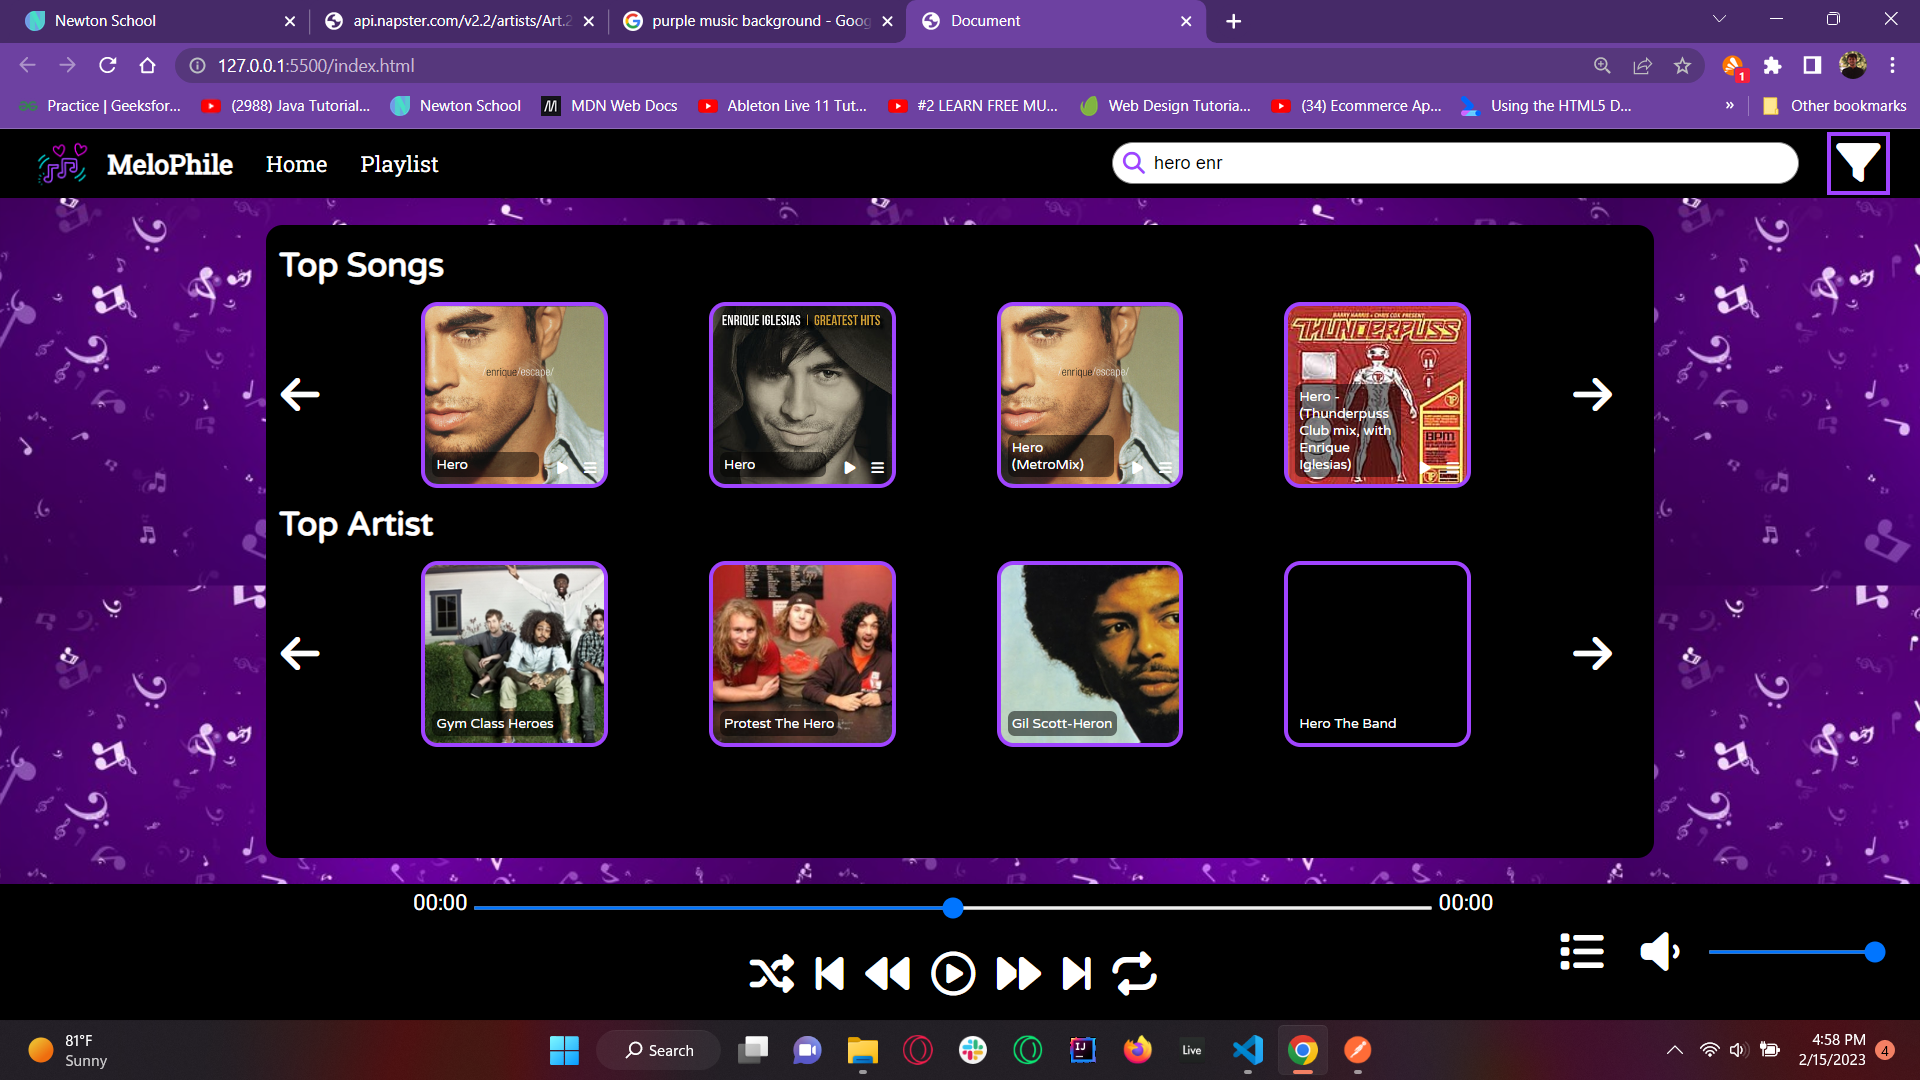The width and height of the screenshot is (1920, 1080).
Task: Toggle repeat mode
Action: (1135, 973)
